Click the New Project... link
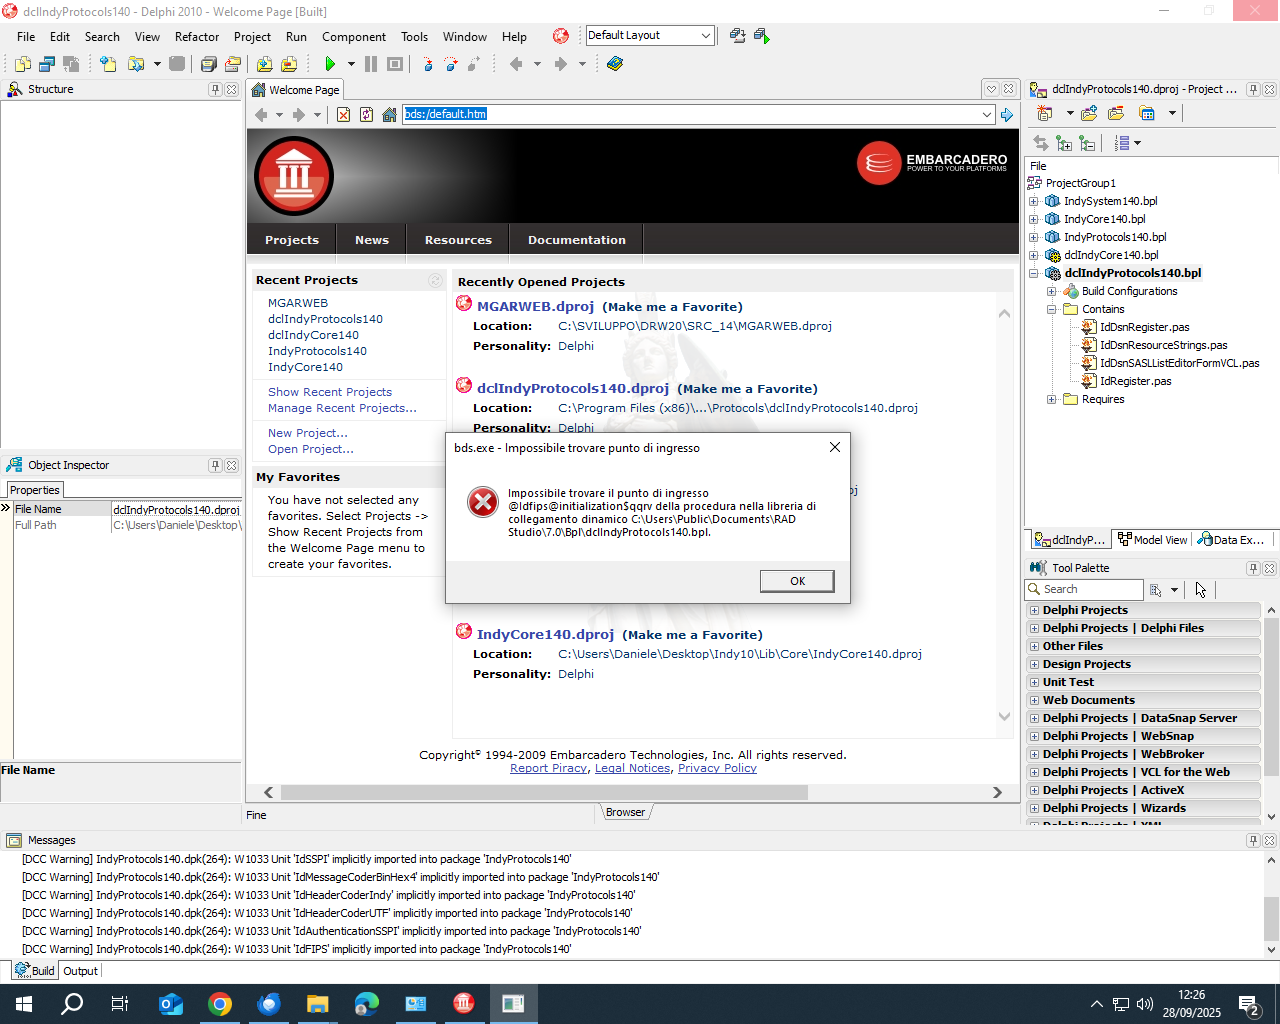1280x1024 pixels. tap(307, 433)
